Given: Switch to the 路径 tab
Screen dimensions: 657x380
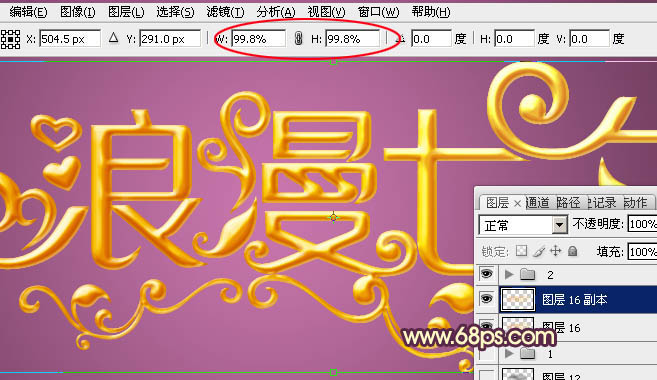Looking at the screenshot, I should tap(568, 203).
